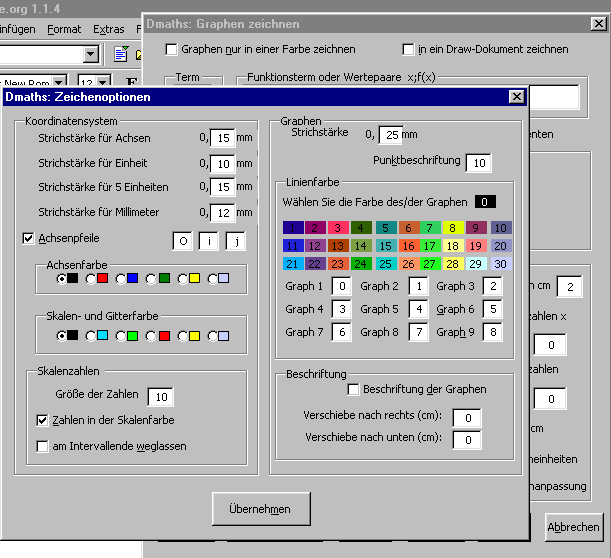Click 'Verschiebe nach unten (cm)' field
This screenshot has width=611, height=558.
tap(467, 440)
